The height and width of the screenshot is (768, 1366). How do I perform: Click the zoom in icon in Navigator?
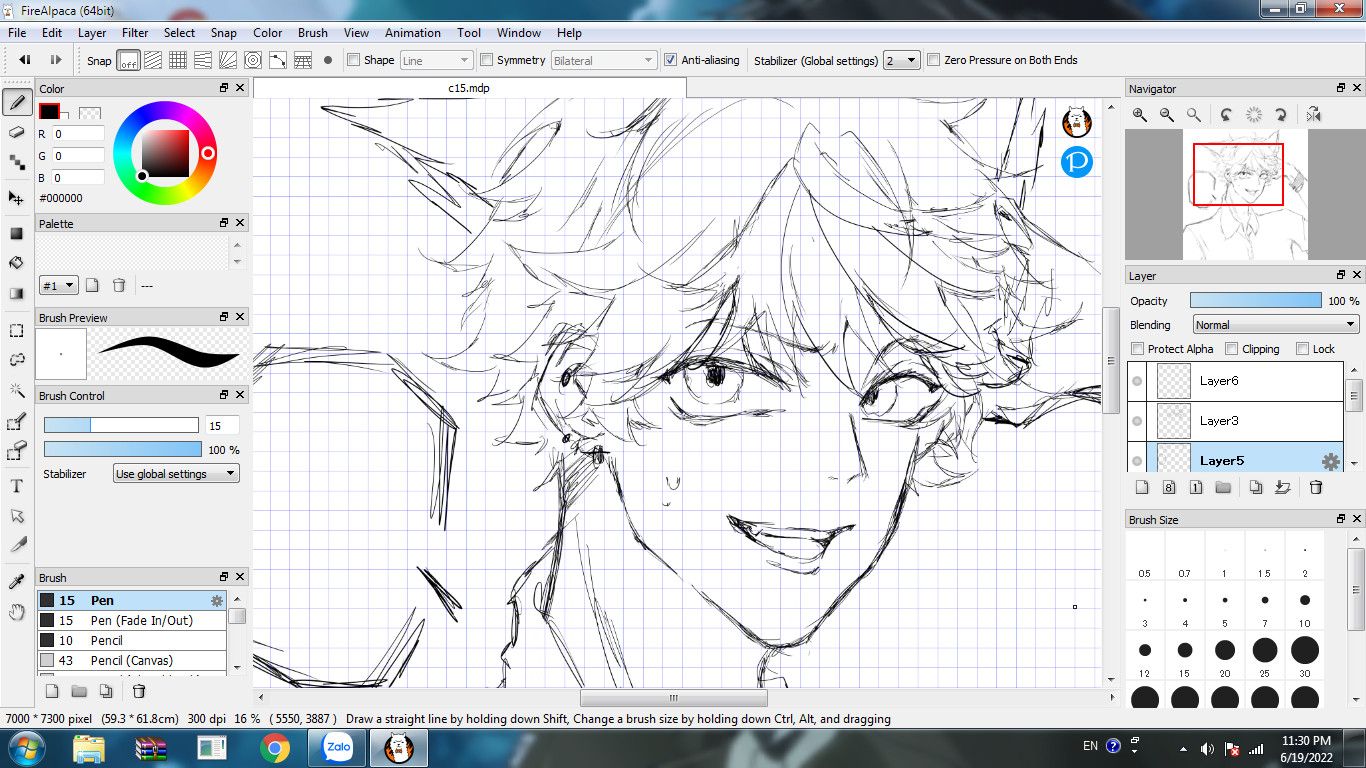point(1140,115)
